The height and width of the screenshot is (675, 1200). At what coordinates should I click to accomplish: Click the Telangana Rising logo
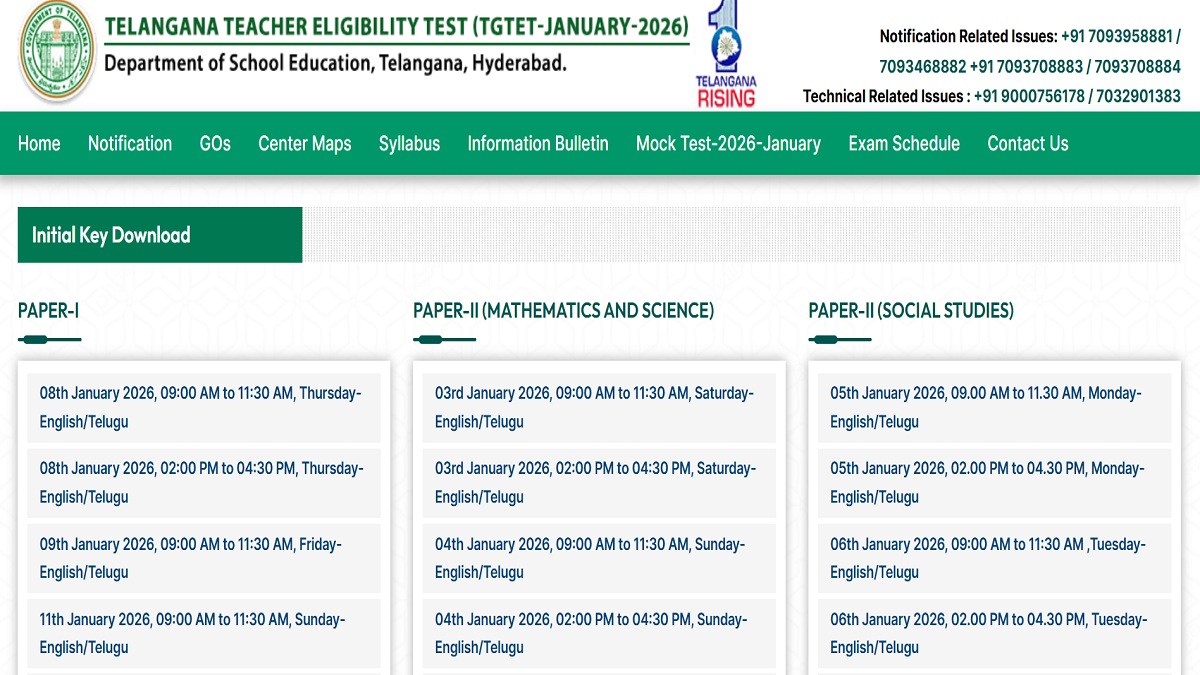tap(726, 50)
